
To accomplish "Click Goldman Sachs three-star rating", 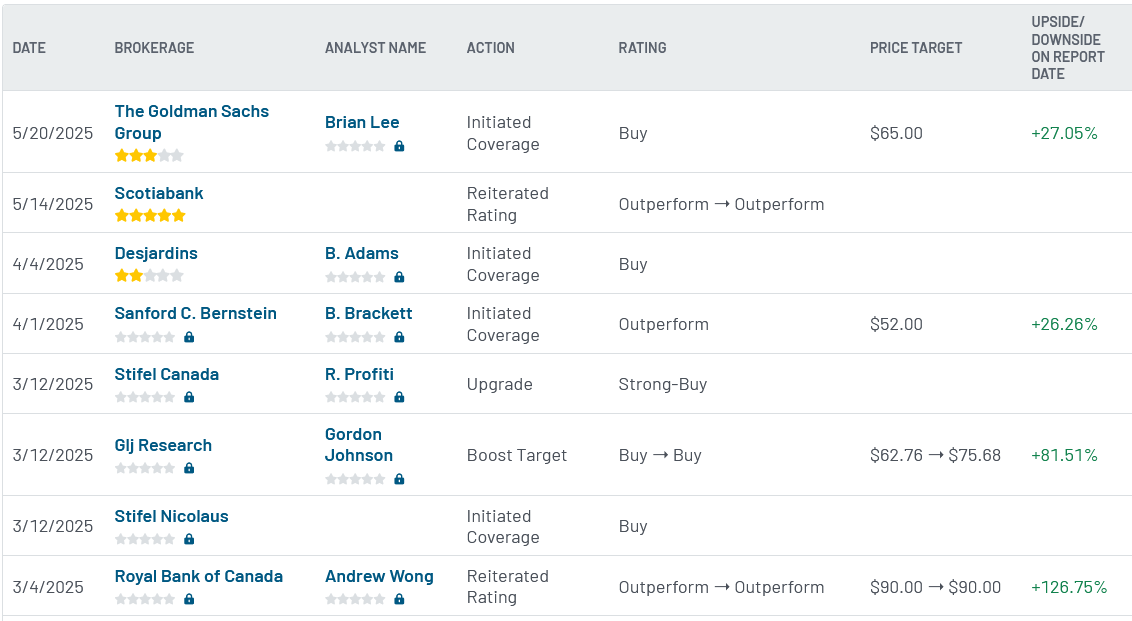I will click(x=149, y=155).
